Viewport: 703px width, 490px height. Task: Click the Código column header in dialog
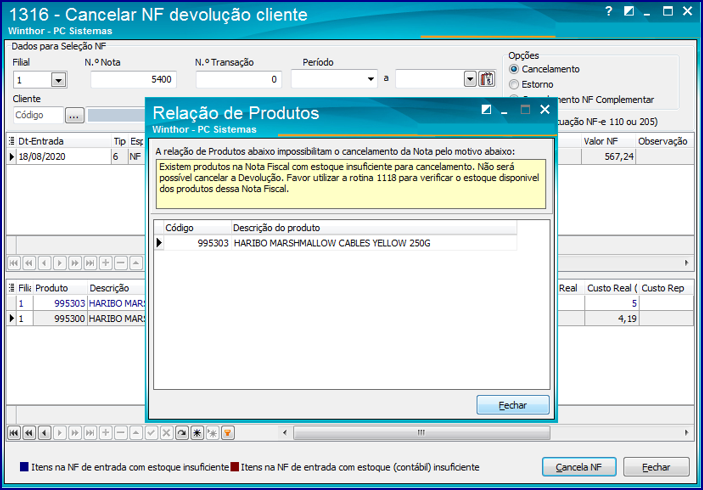point(197,228)
